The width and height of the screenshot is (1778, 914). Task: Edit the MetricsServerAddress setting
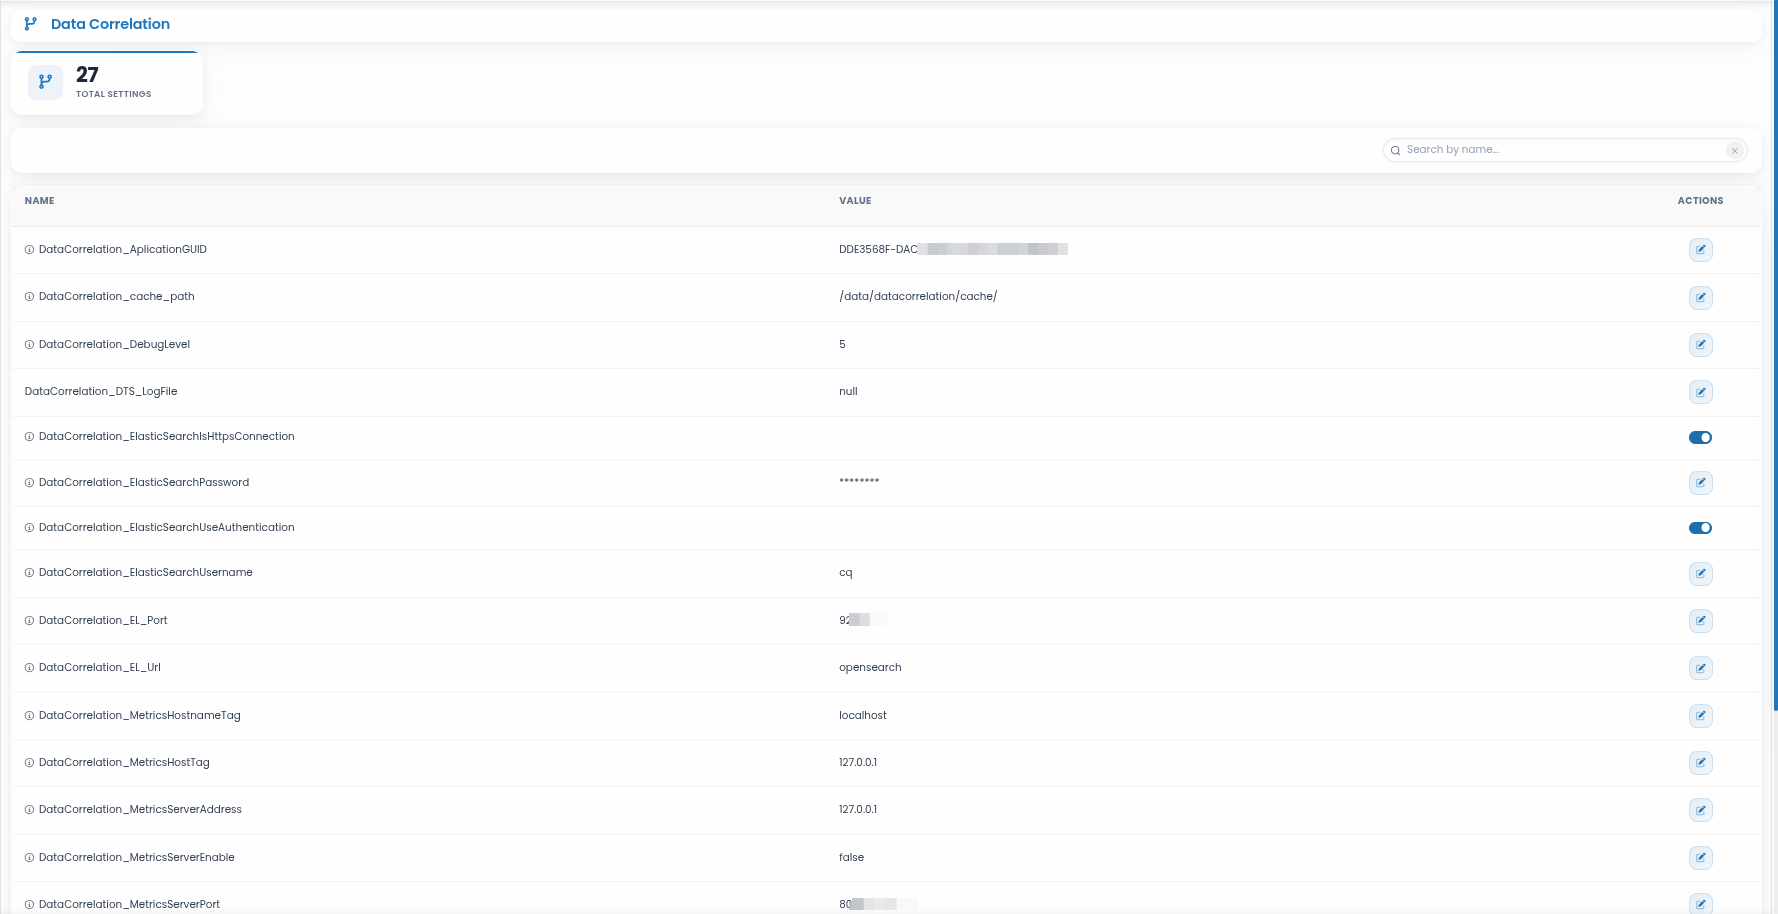[x=1700, y=810]
